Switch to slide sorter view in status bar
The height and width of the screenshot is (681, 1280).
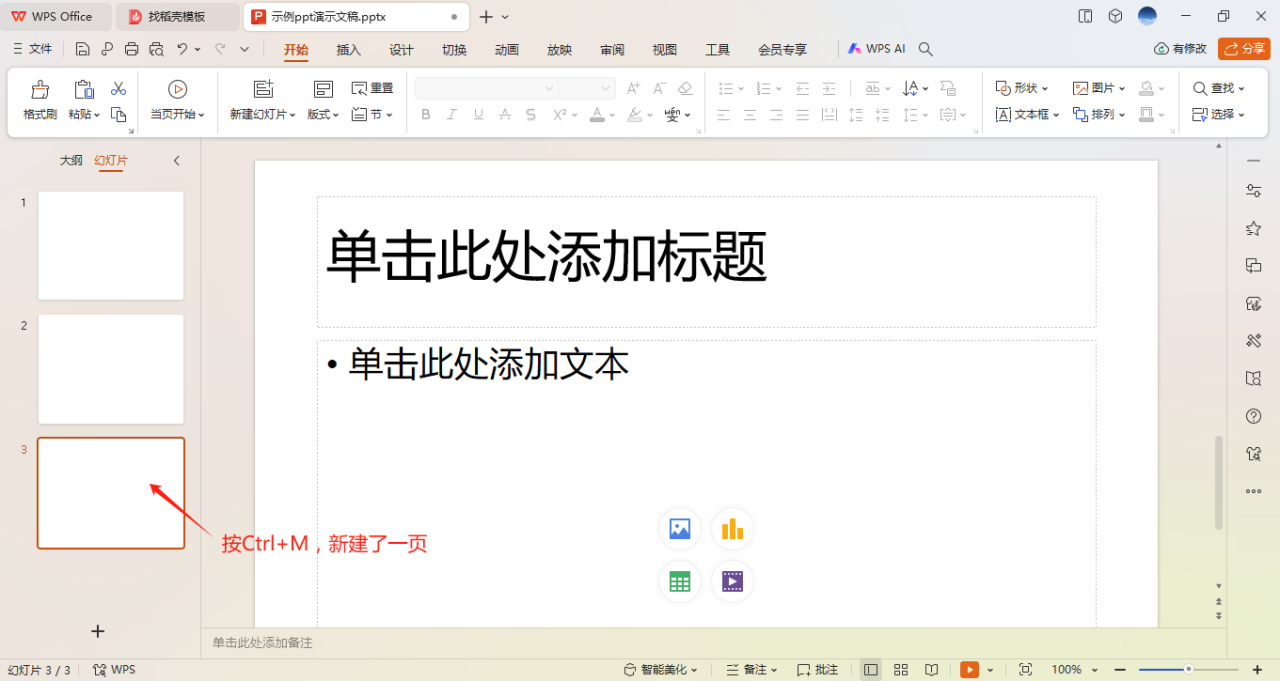(900, 669)
